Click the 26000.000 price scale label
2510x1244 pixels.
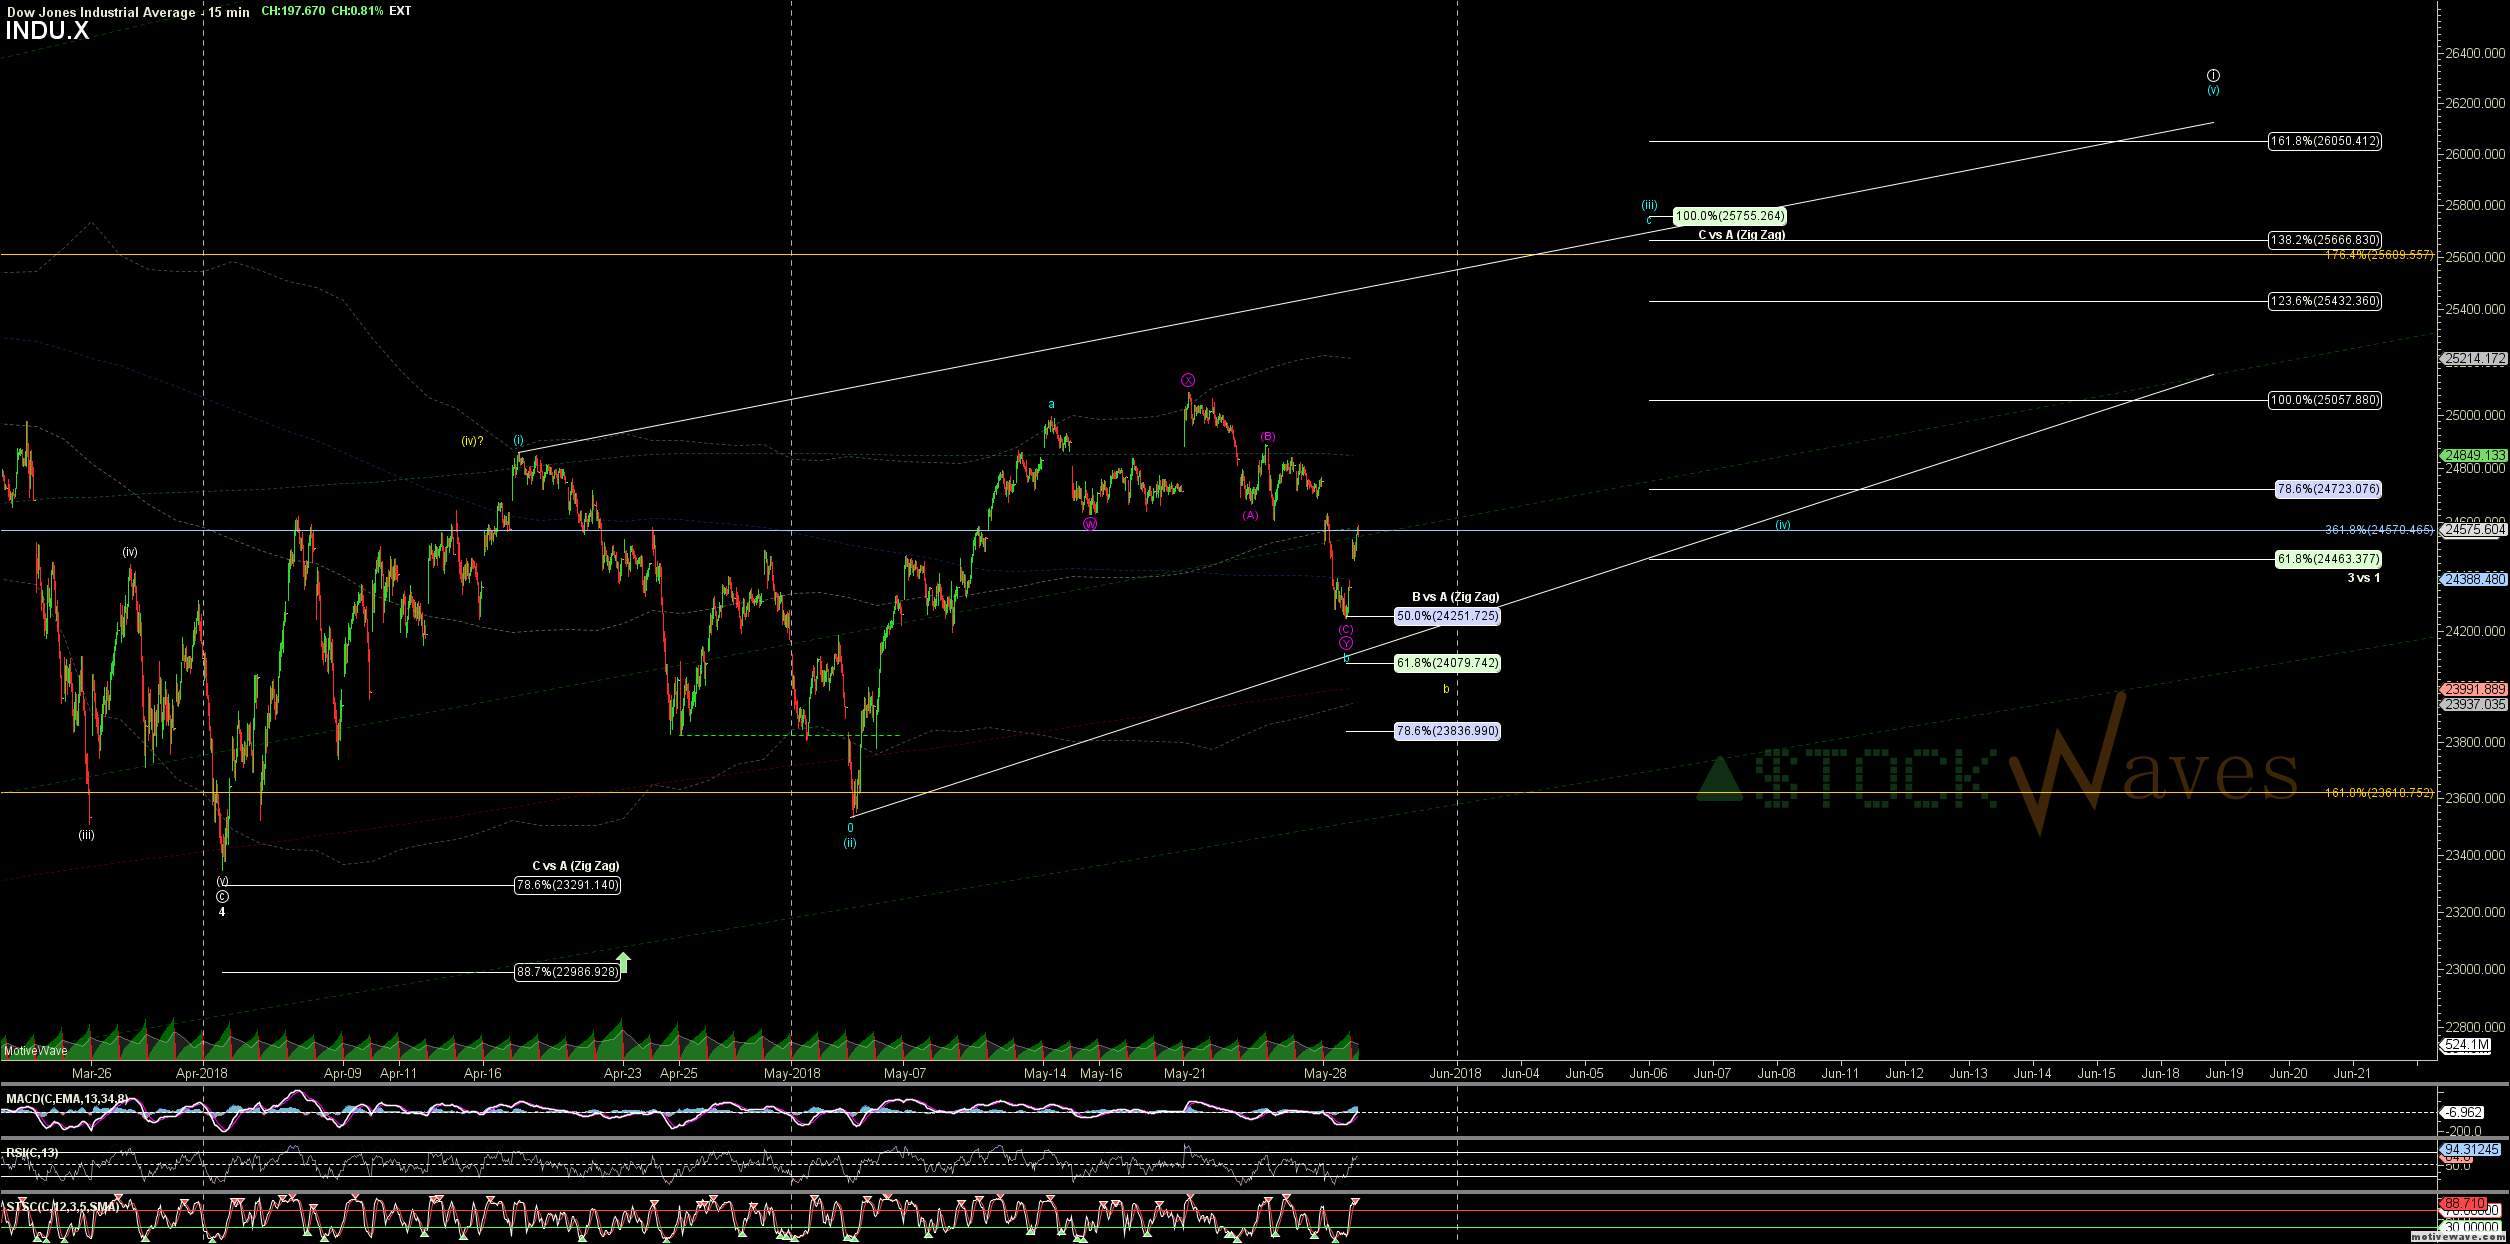(2476, 154)
